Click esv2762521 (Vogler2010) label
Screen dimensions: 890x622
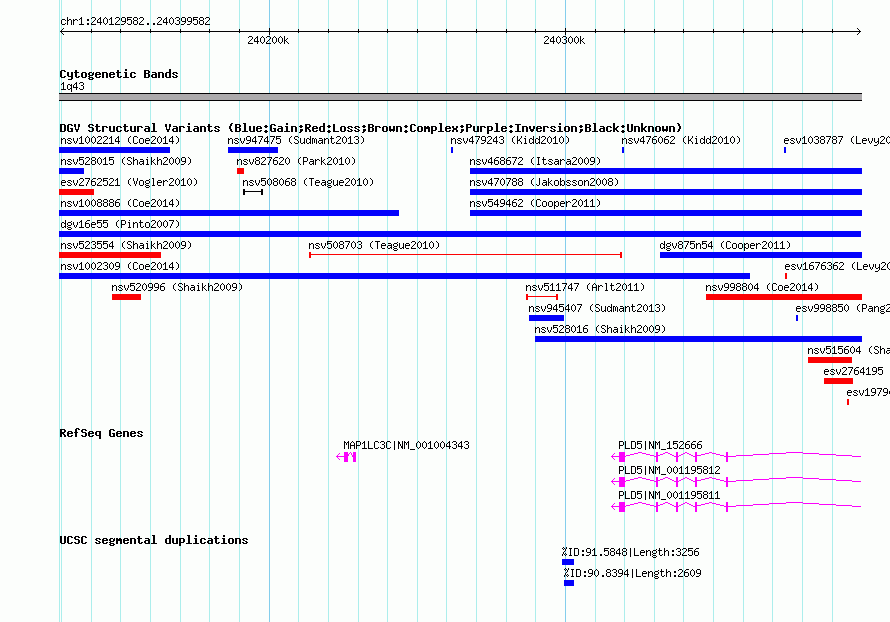(x=129, y=182)
